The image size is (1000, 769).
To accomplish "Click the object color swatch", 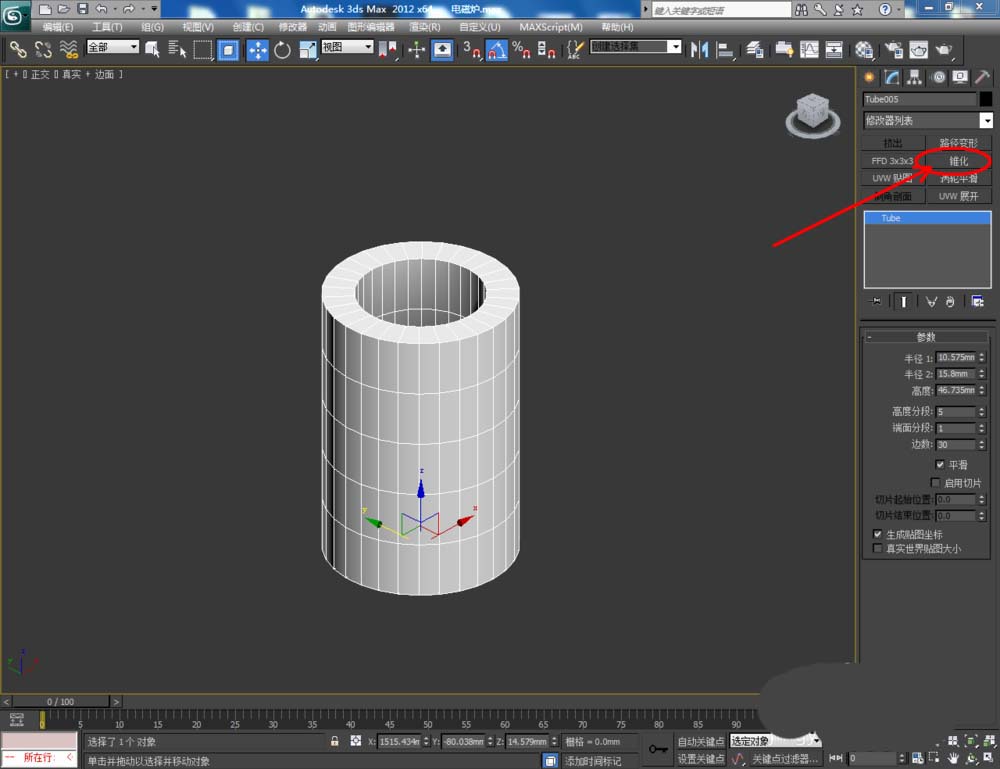I will point(986,99).
